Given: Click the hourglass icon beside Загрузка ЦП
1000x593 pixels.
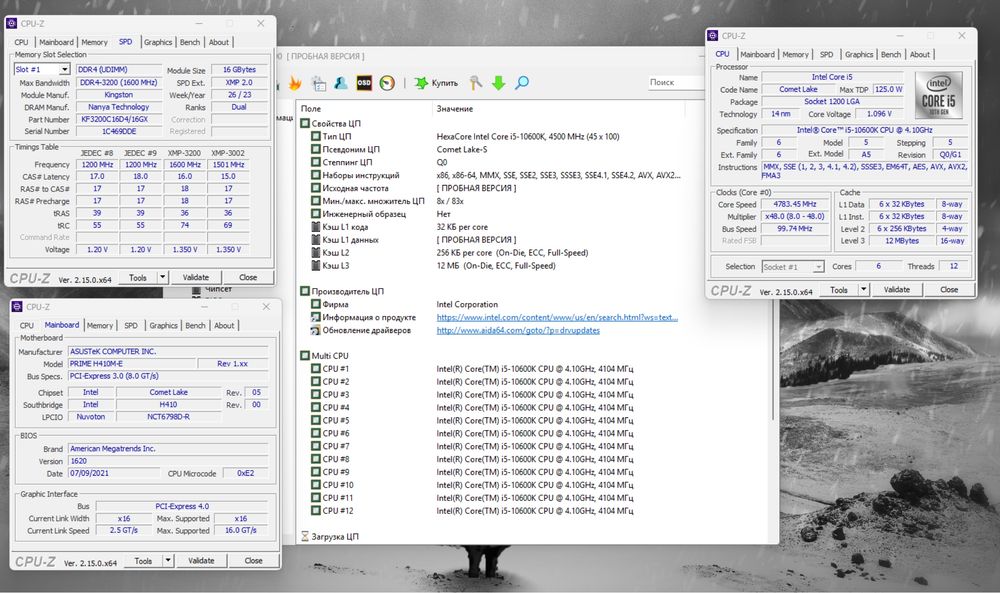Looking at the screenshot, I should tap(305, 536).
